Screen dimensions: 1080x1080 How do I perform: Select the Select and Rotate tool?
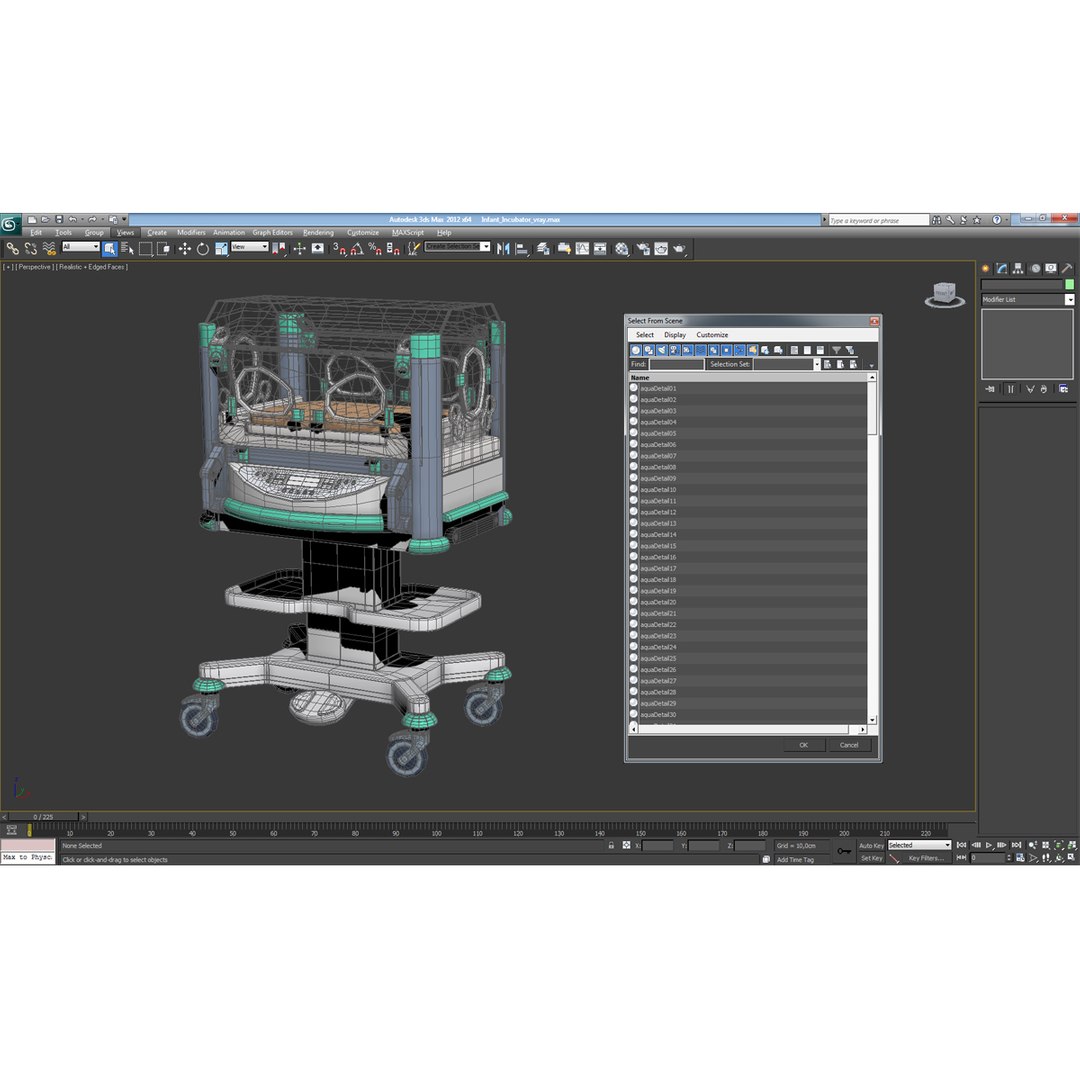pyautogui.click(x=202, y=249)
